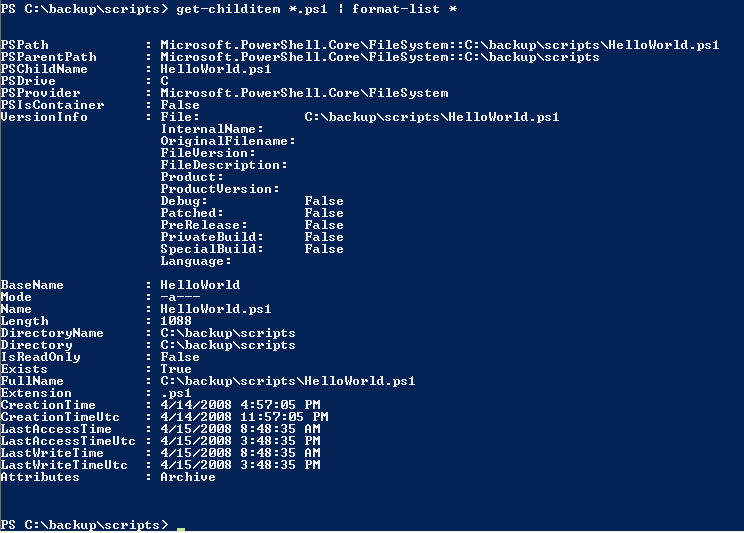The width and height of the screenshot is (744, 533).
Task: Click the Extension value .ps1
Action: click(x=175, y=393)
